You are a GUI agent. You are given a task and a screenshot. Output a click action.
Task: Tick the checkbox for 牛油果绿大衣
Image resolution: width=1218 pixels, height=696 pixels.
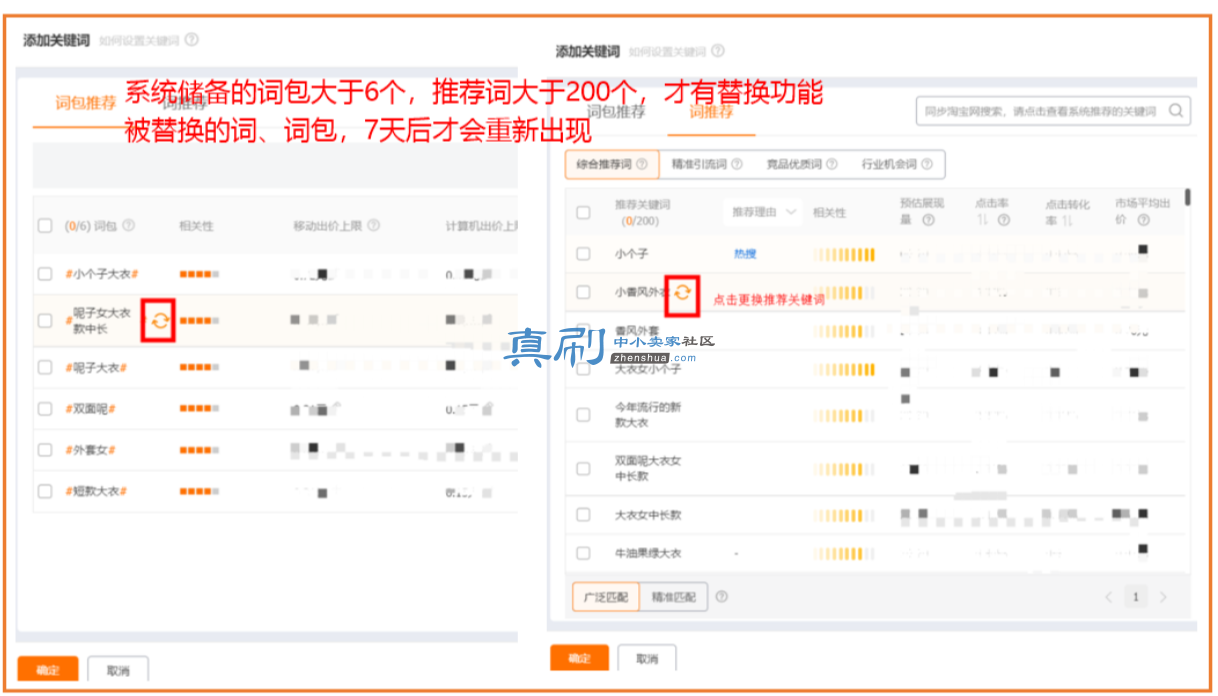(x=583, y=553)
